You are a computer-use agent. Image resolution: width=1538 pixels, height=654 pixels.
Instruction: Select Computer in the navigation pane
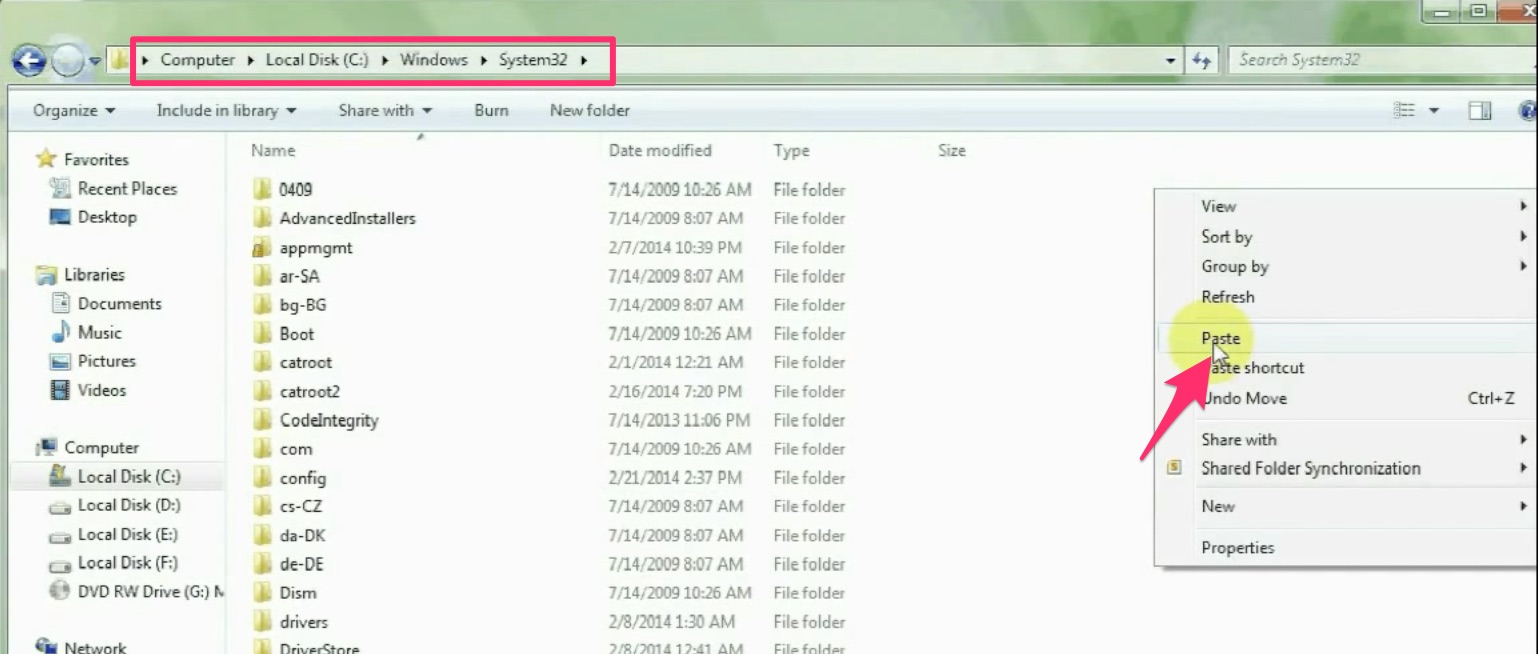[101, 448]
